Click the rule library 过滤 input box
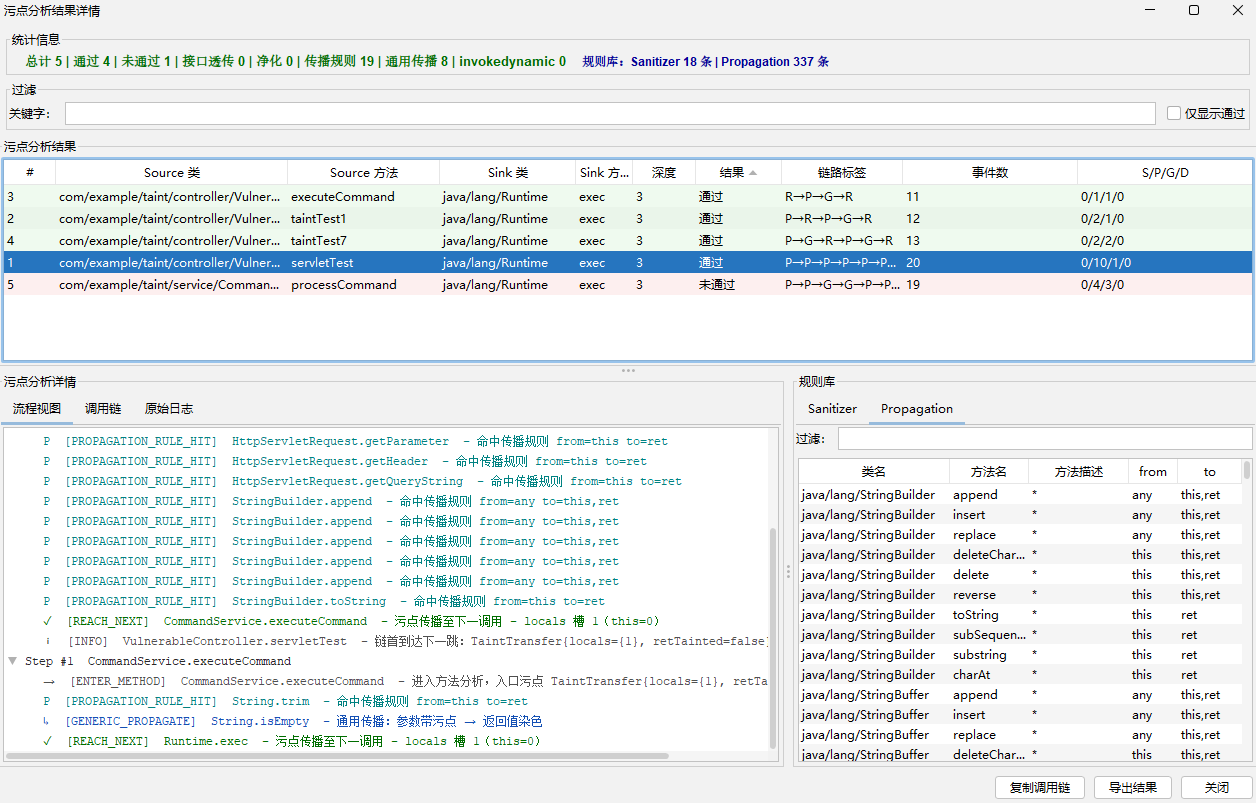Screen dimensions: 1256x803 [1045, 438]
